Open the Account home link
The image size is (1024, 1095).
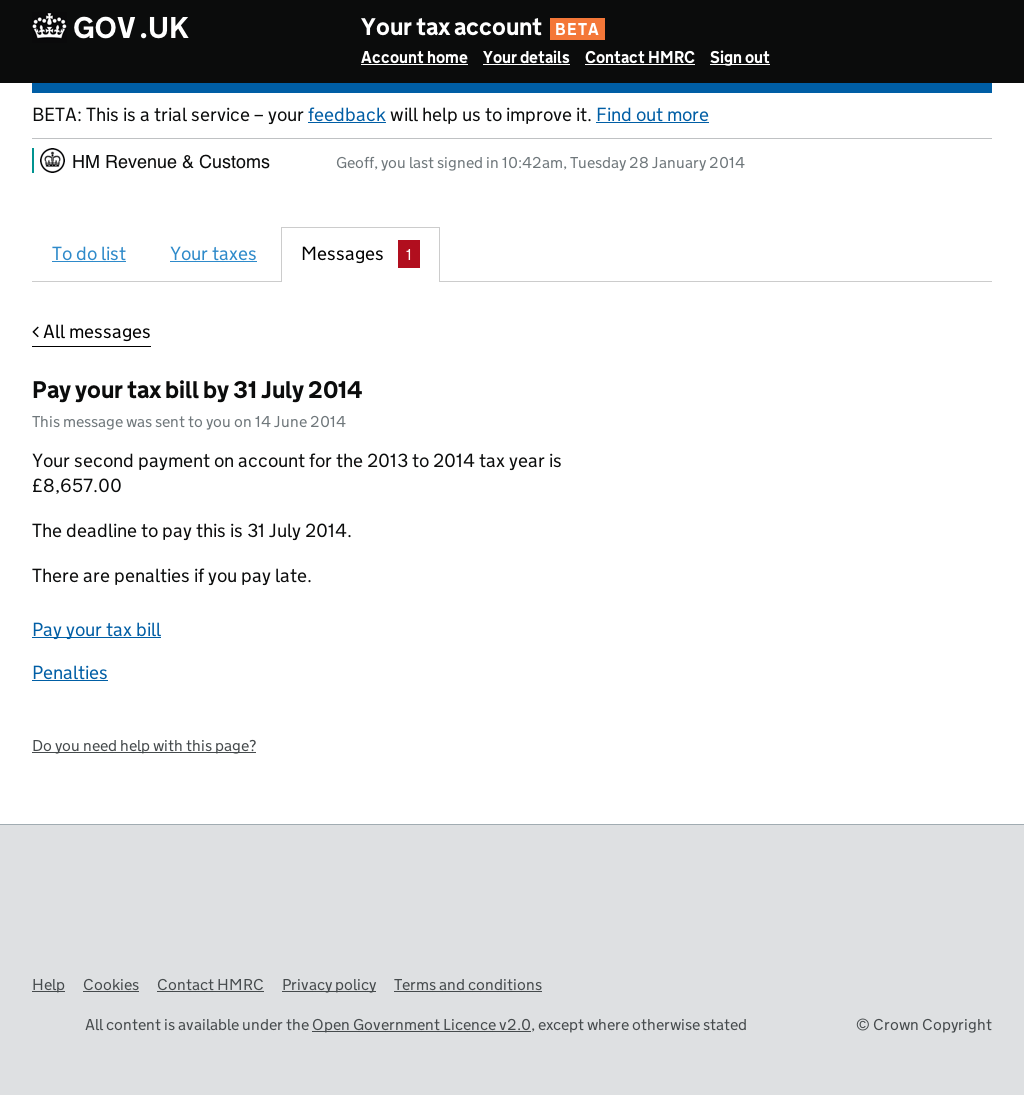coord(414,58)
